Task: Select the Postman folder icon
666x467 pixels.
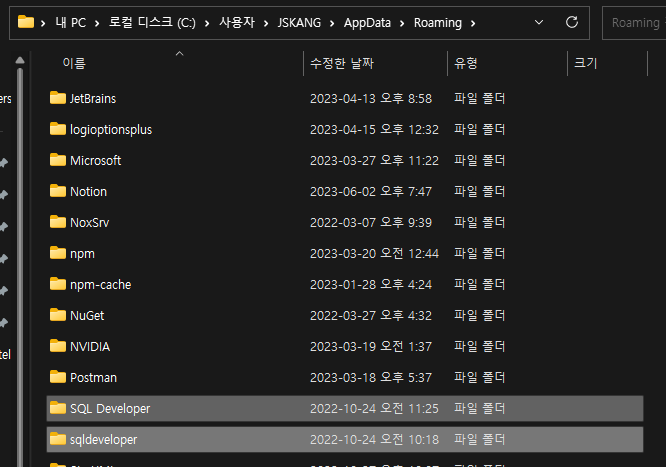Action: [58, 377]
